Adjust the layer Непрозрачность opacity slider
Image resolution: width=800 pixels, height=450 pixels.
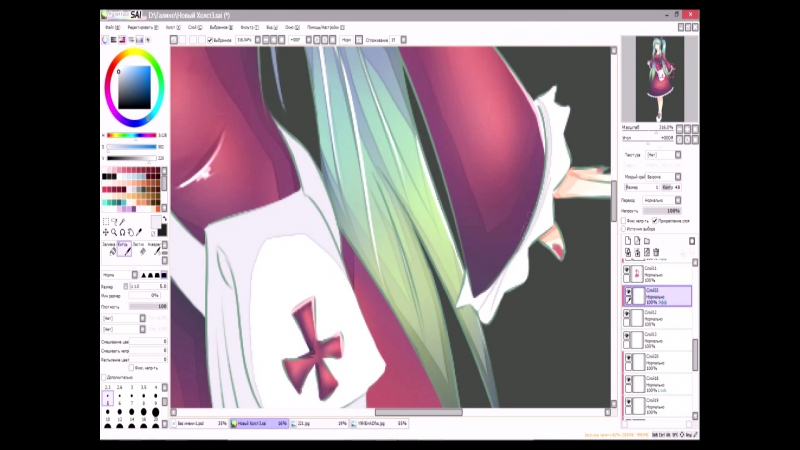click(661, 211)
